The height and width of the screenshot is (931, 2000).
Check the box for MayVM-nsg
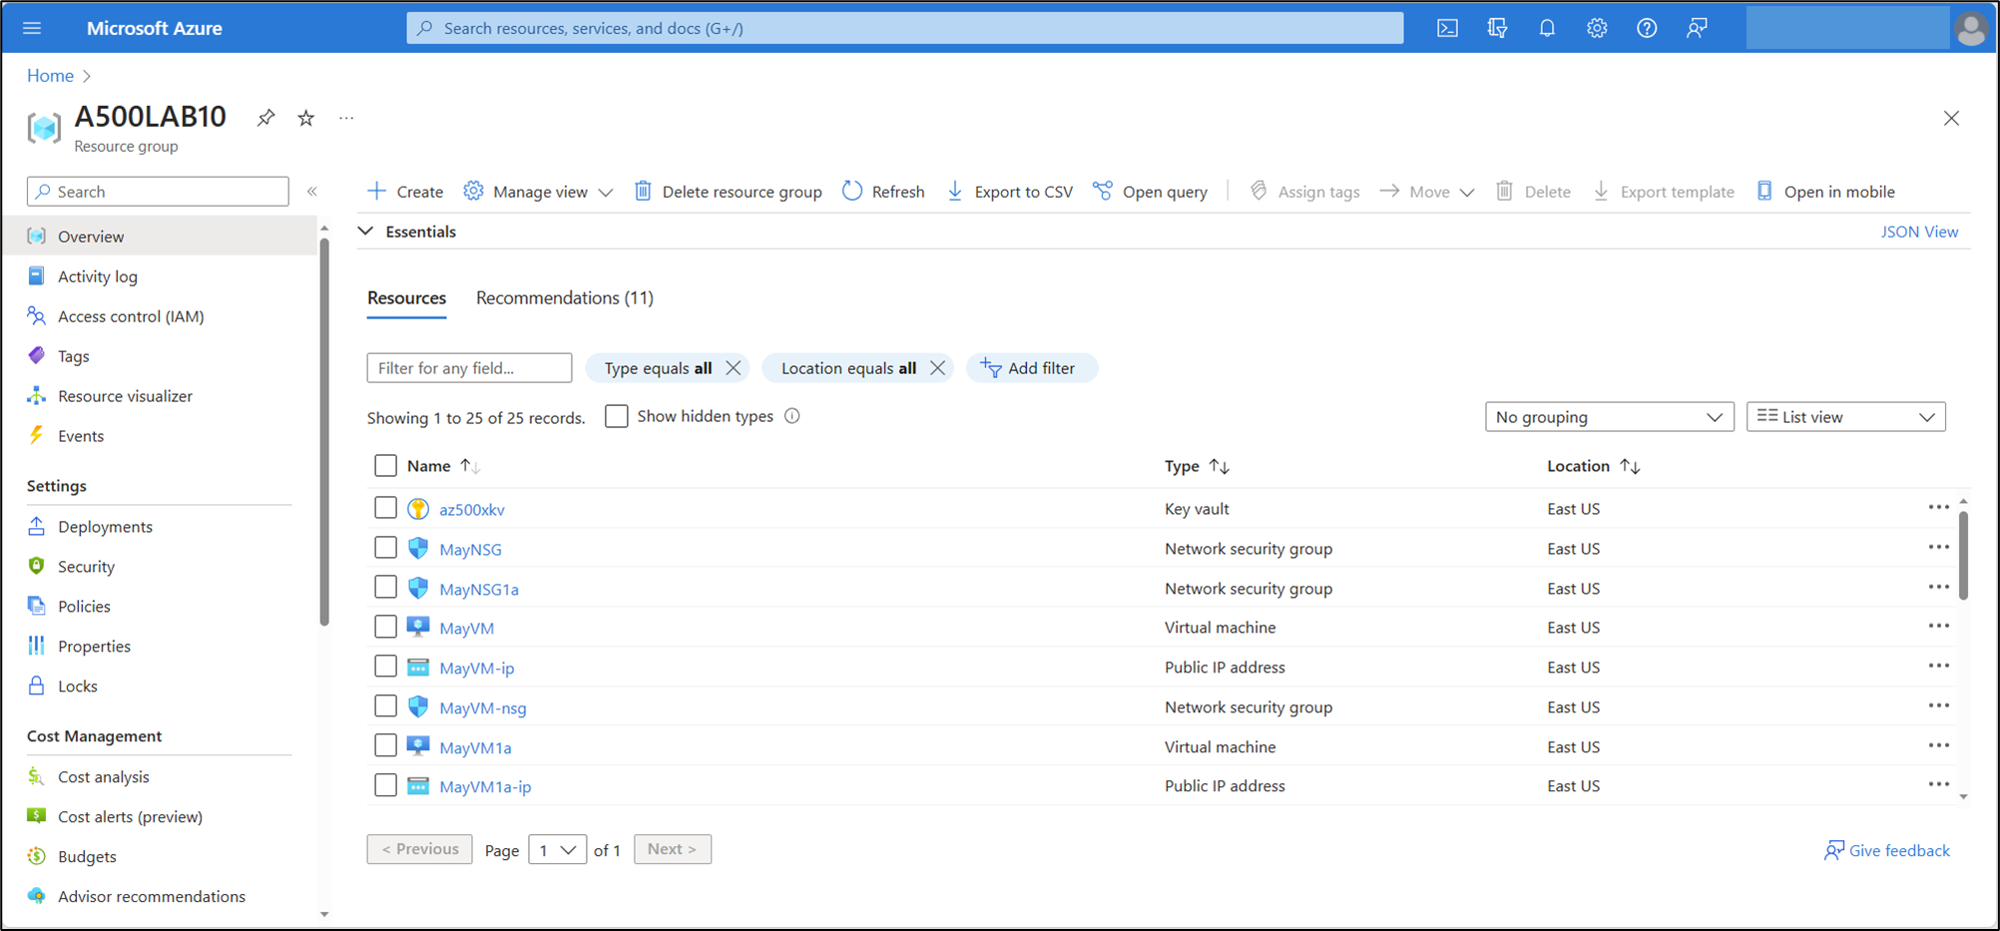(386, 706)
